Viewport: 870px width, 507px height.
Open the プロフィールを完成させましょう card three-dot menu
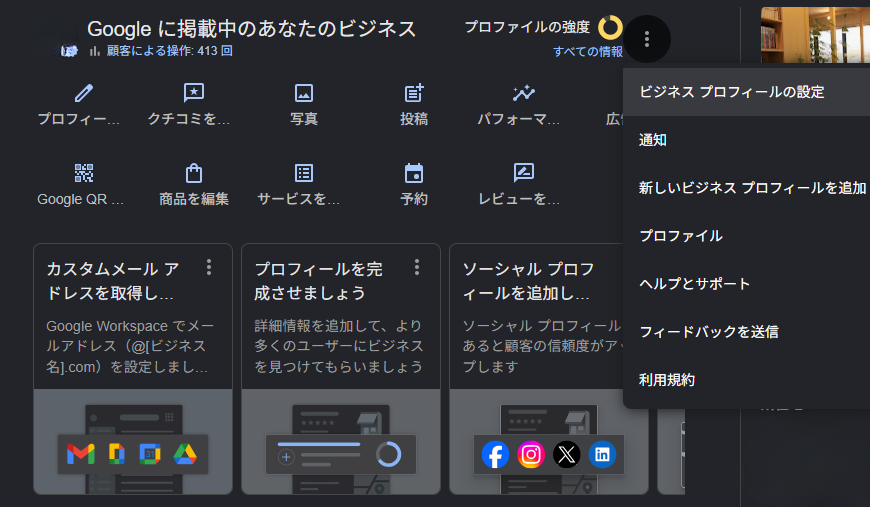click(x=417, y=267)
